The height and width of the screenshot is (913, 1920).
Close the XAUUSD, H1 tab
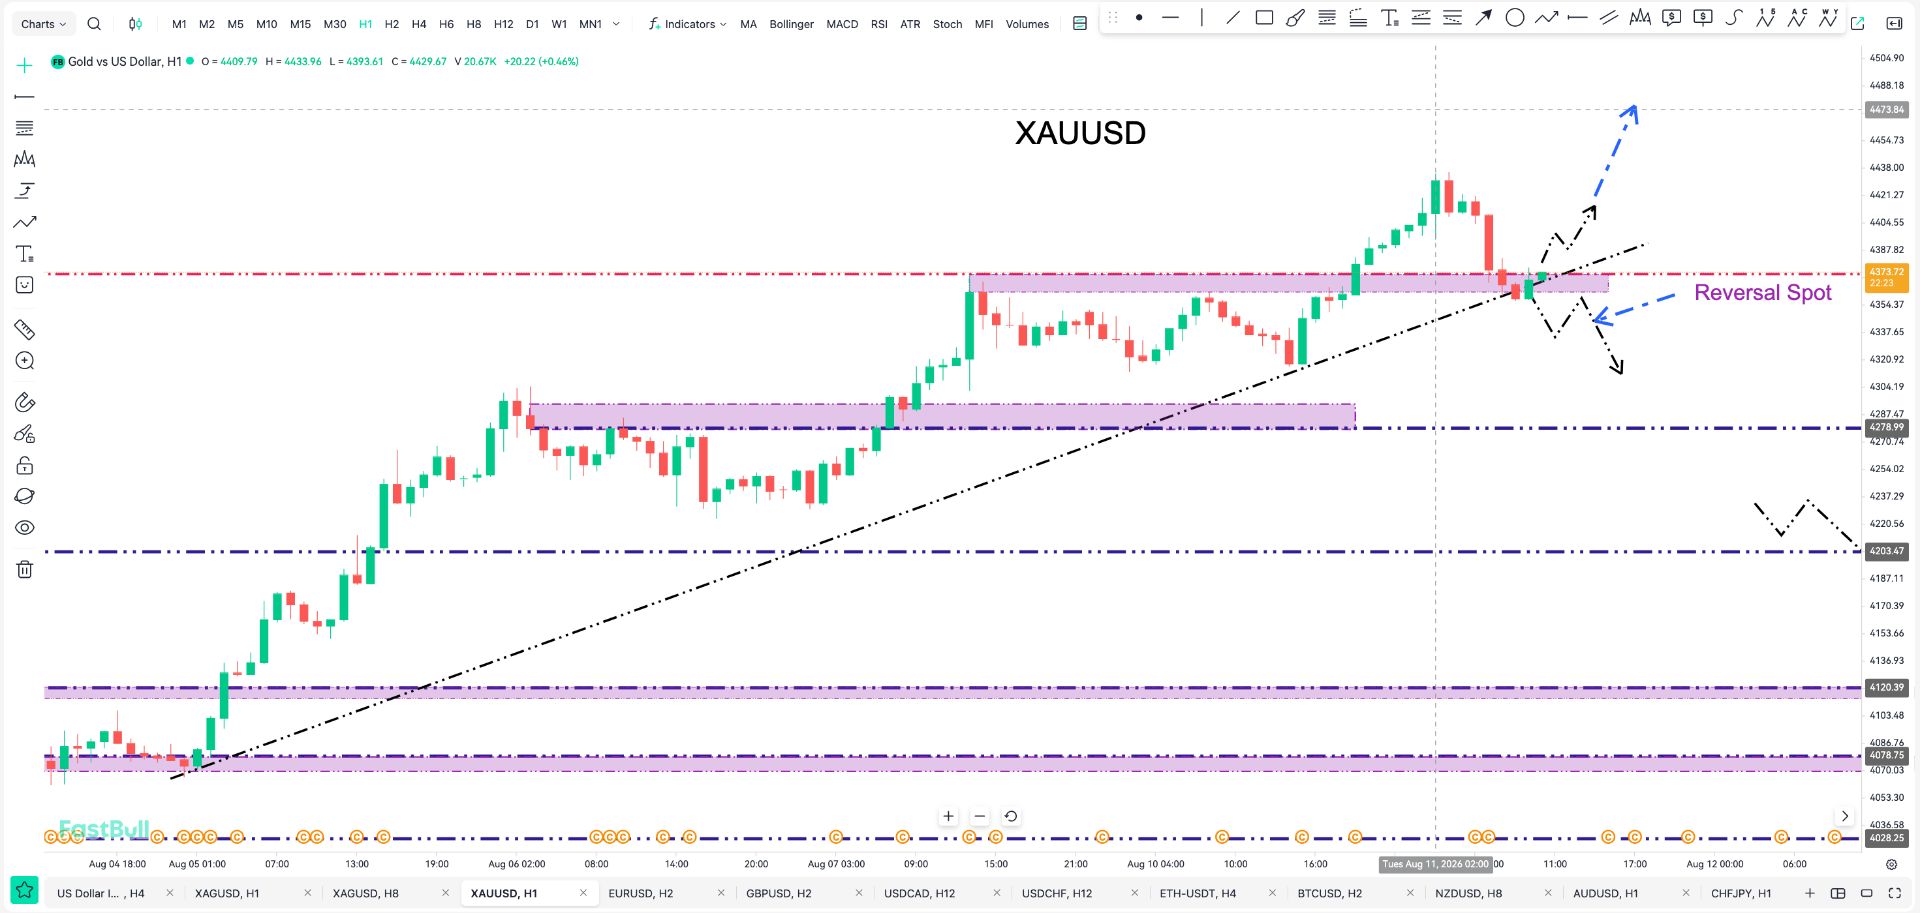[583, 893]
